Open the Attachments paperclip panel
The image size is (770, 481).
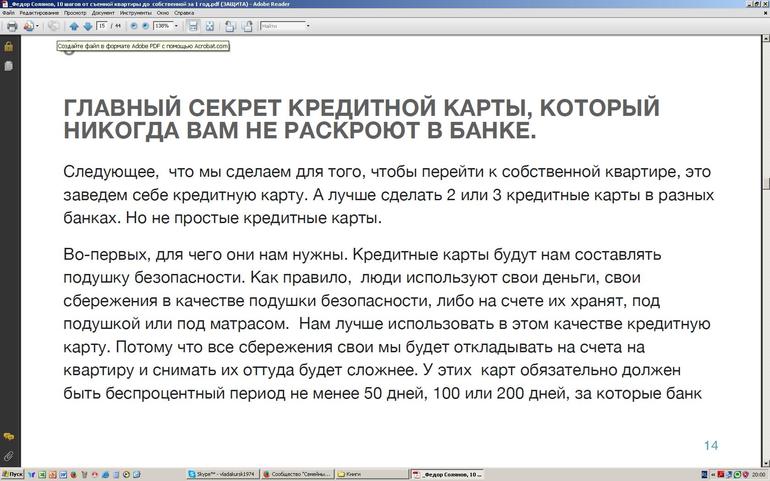click(8, 455)
